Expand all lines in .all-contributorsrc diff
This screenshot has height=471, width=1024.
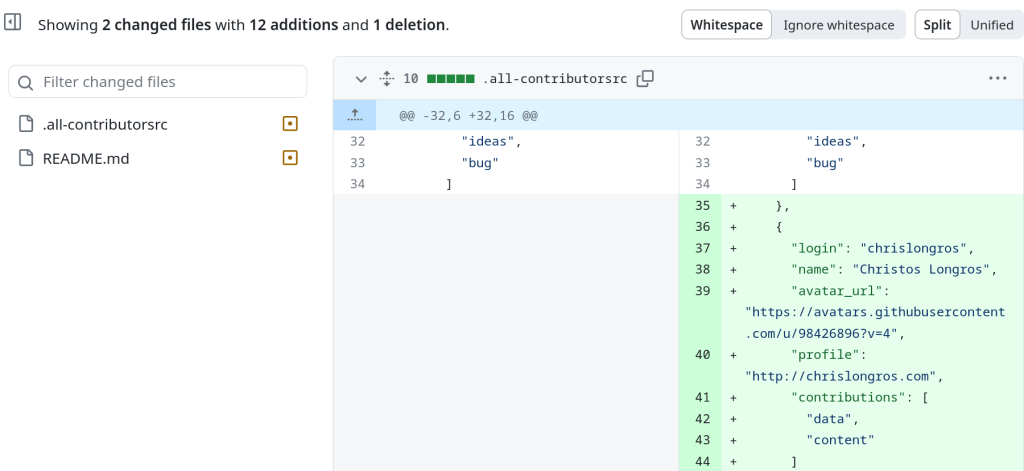pos(387,78)
